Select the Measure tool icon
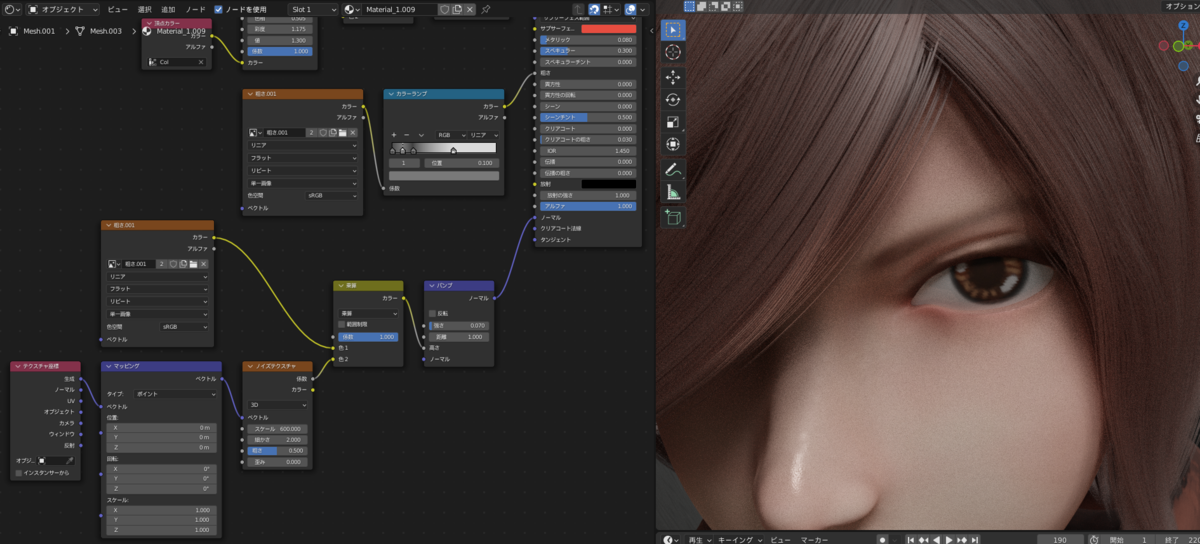The height and width of the screenshot is (544, 1200). [x=672, y=192]
